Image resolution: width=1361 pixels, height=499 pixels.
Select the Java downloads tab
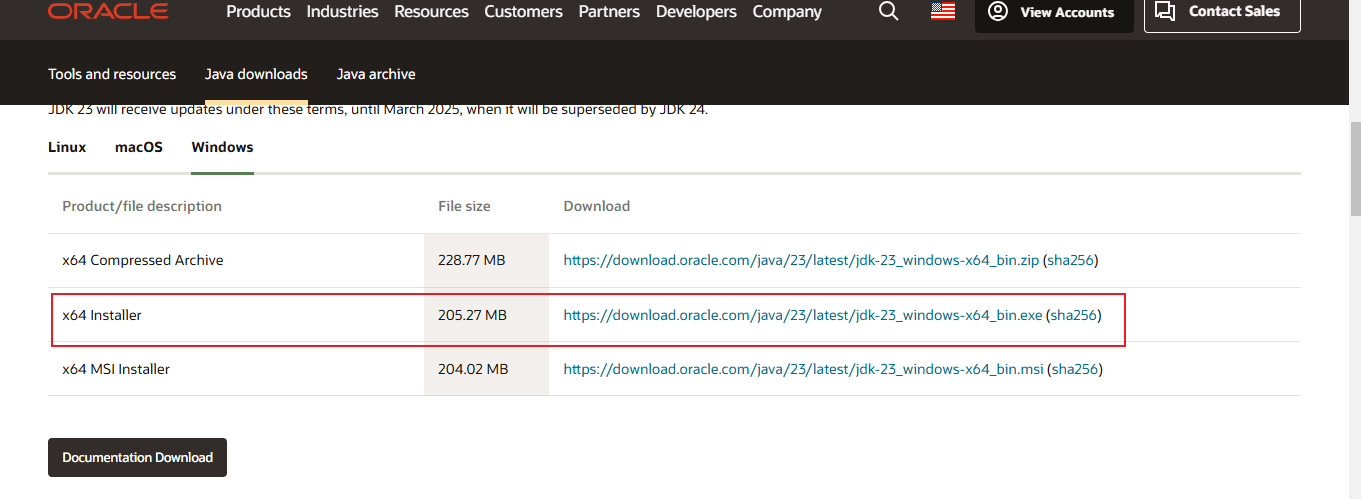pos(256,74)
